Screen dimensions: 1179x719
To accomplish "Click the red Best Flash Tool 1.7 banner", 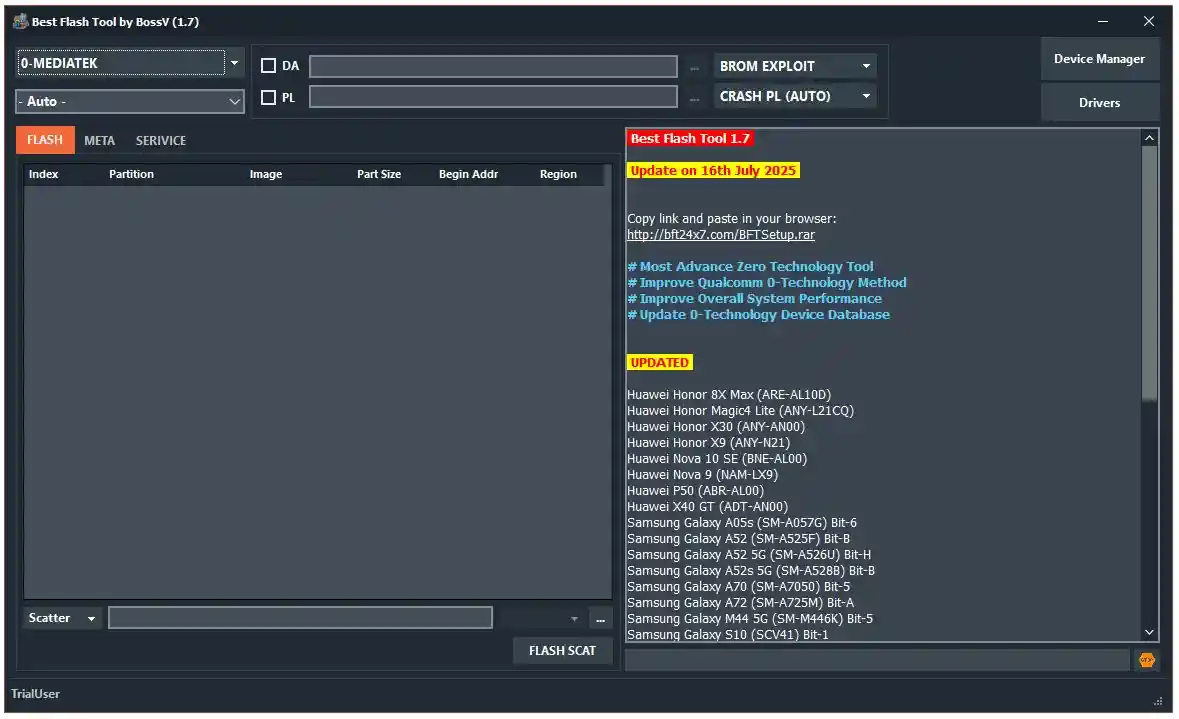I will [x=690, y=138].
